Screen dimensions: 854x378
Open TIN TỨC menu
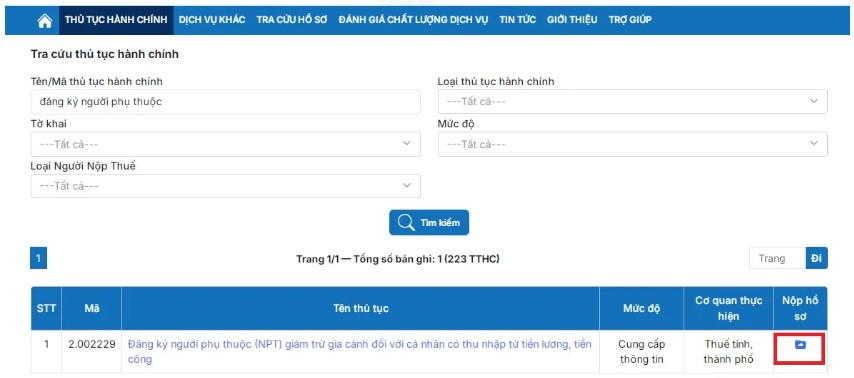pos(517,20)
